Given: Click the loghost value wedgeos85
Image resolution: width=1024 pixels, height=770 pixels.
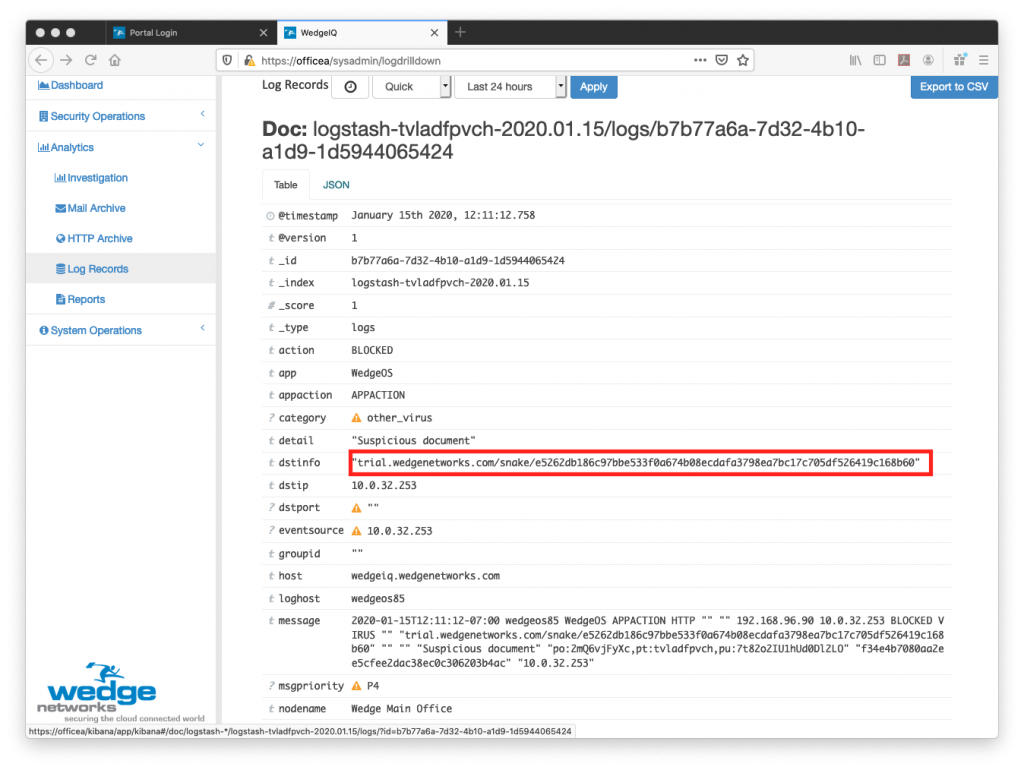Looking at the screenshot, I should point(378,599).
